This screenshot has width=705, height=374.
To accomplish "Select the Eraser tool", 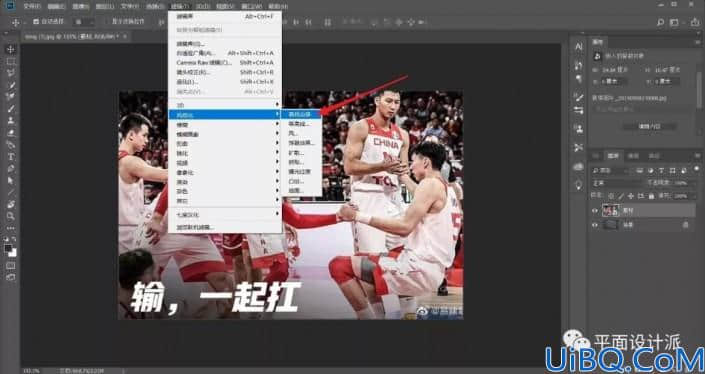I will click(x=11, y=133).
